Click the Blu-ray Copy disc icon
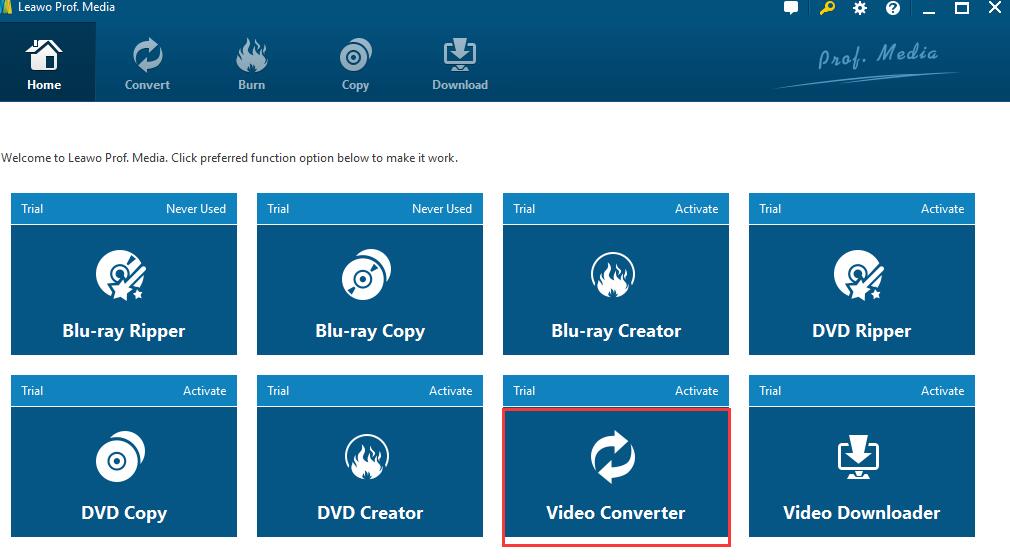 coord(367,275)
